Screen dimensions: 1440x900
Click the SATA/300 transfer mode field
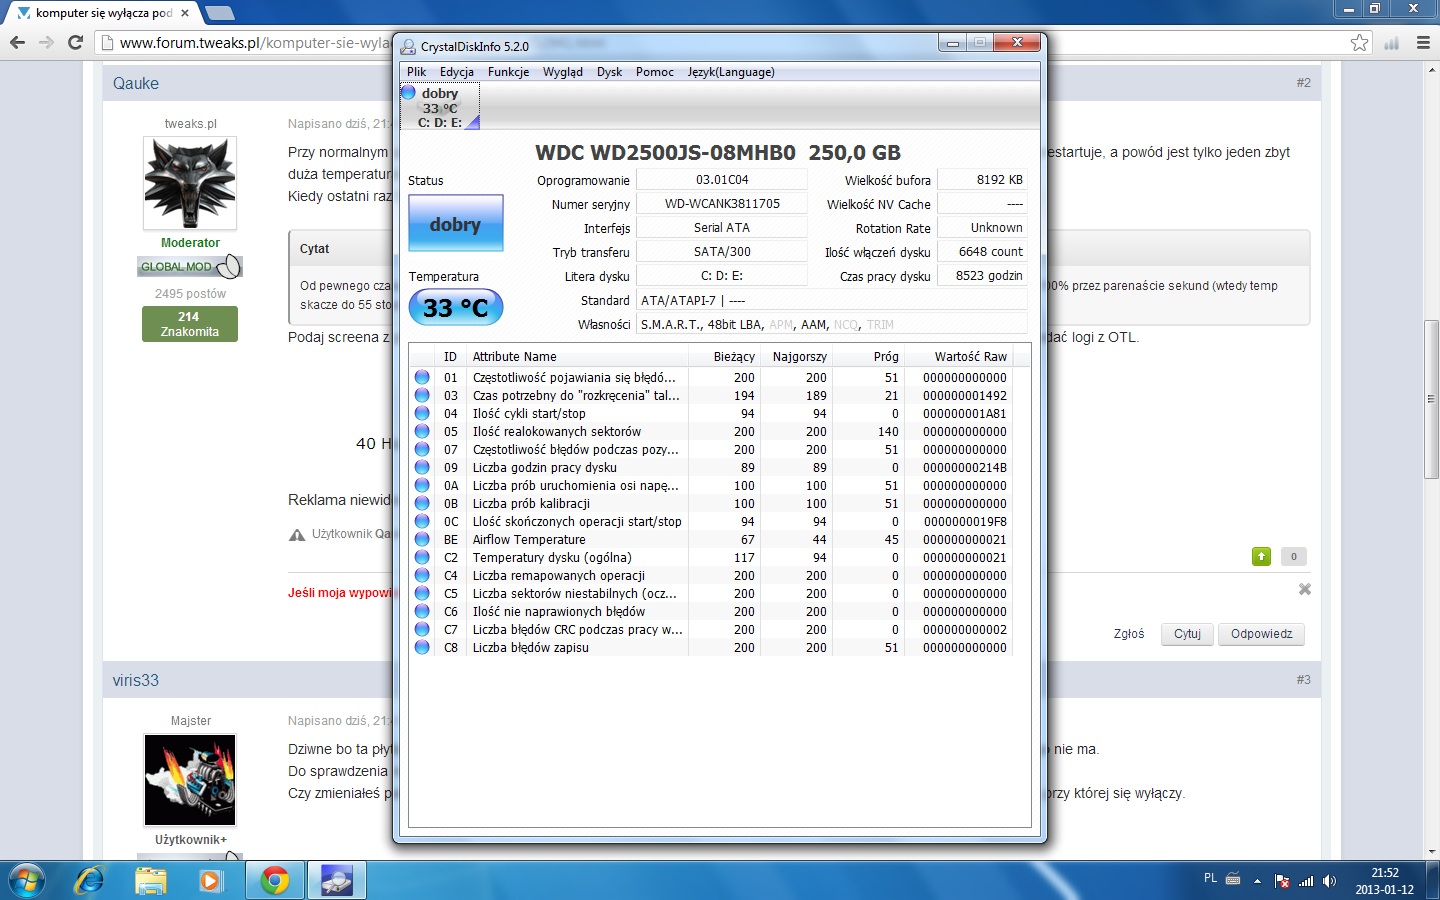pyautogui.click(x=722, y=251)
